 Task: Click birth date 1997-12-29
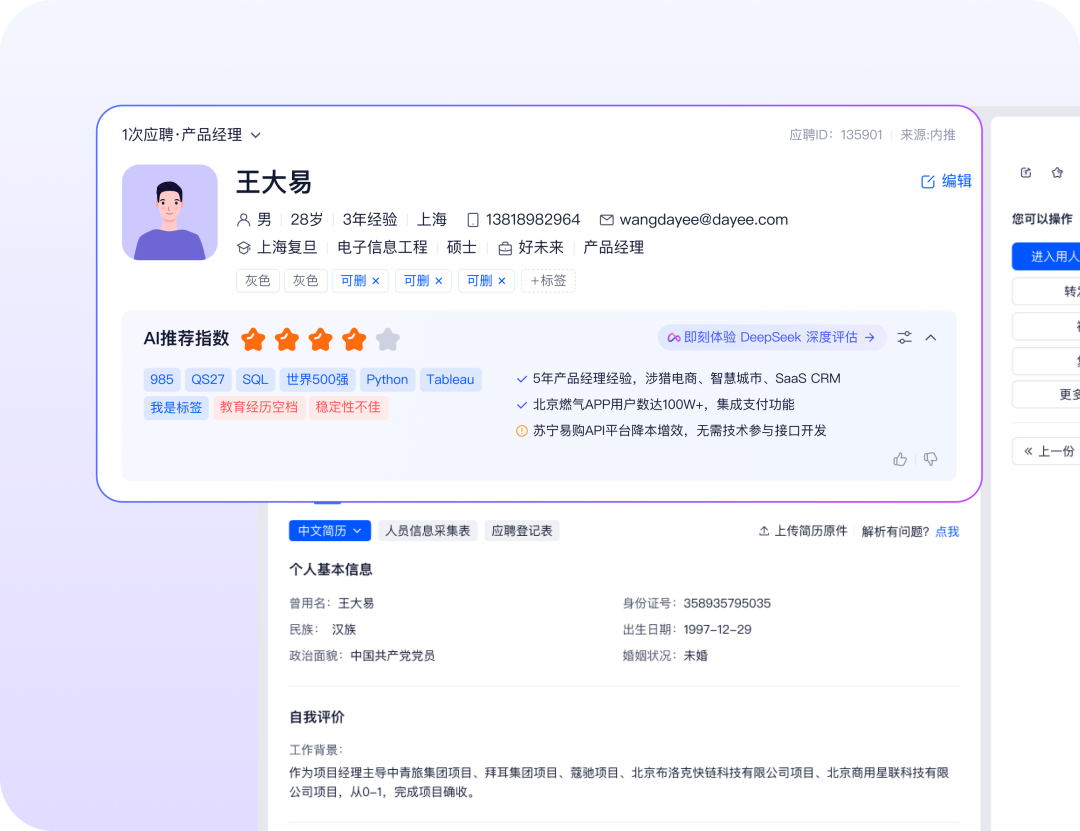tap(717, 630)
